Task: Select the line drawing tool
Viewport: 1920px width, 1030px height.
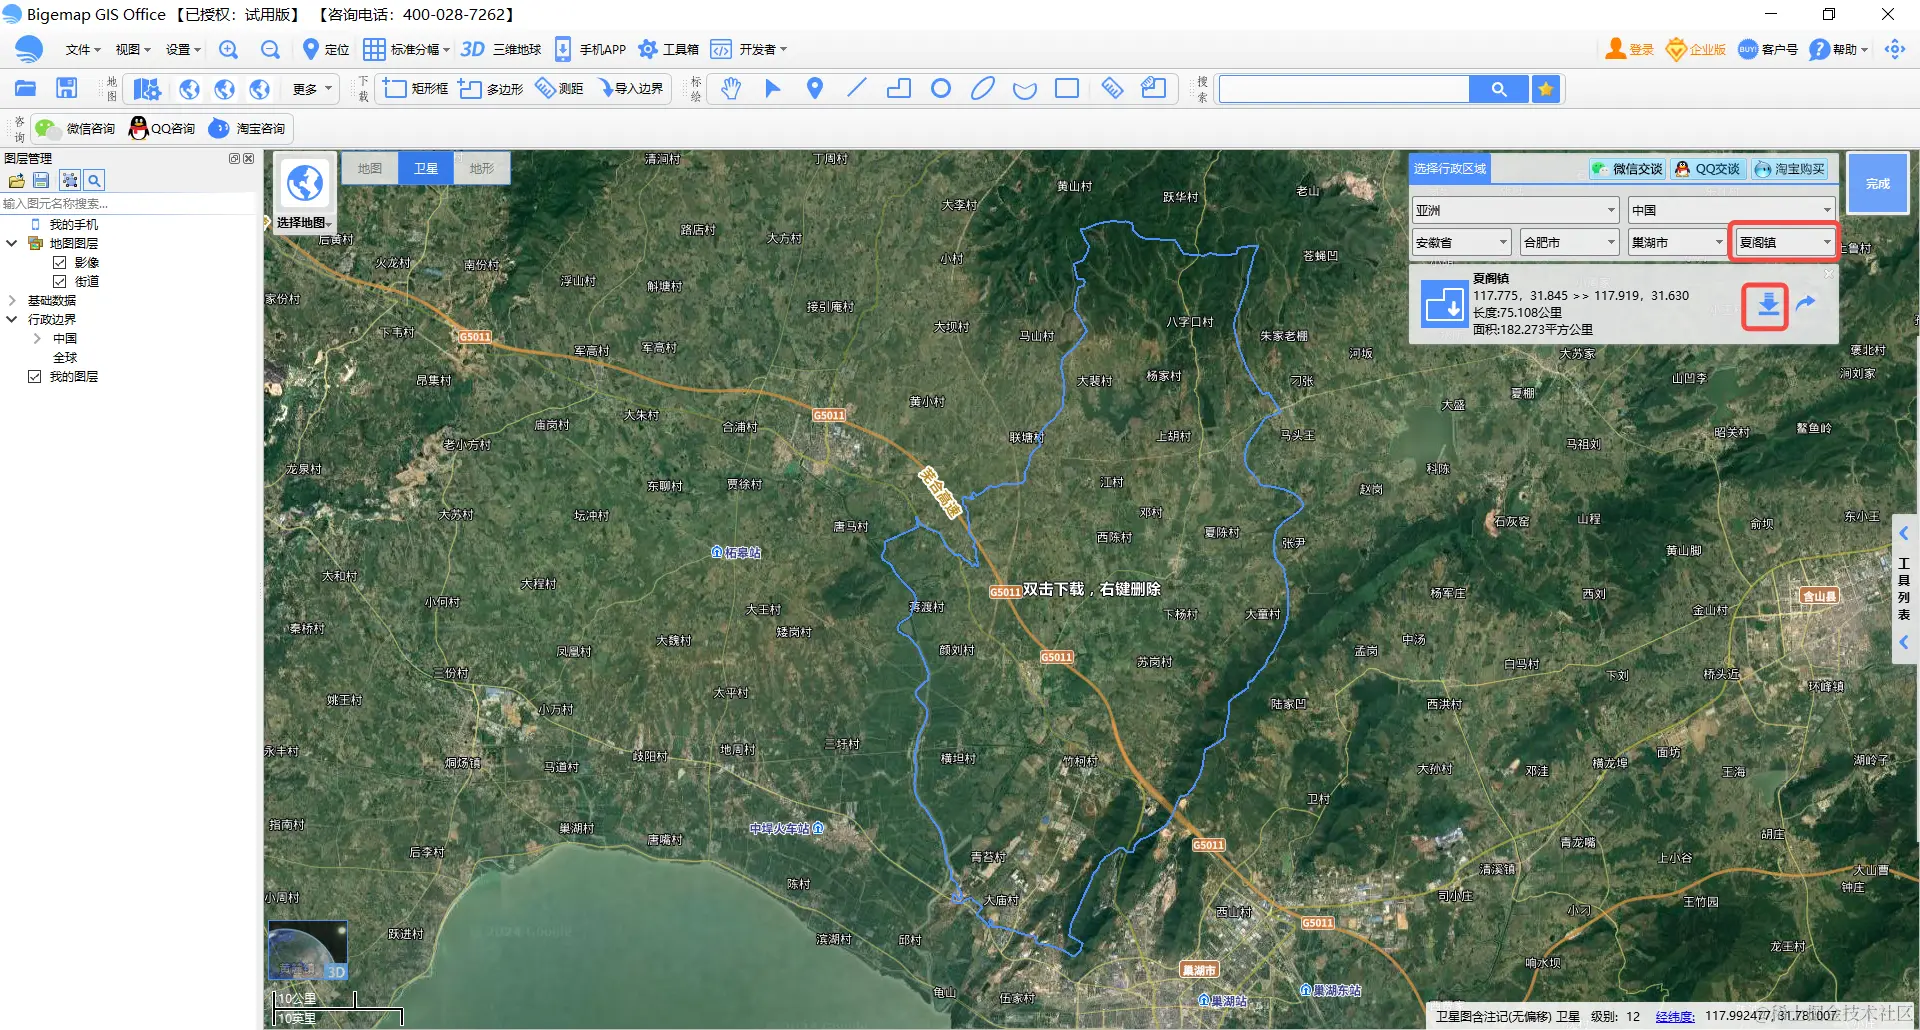Action: (857, 89)
